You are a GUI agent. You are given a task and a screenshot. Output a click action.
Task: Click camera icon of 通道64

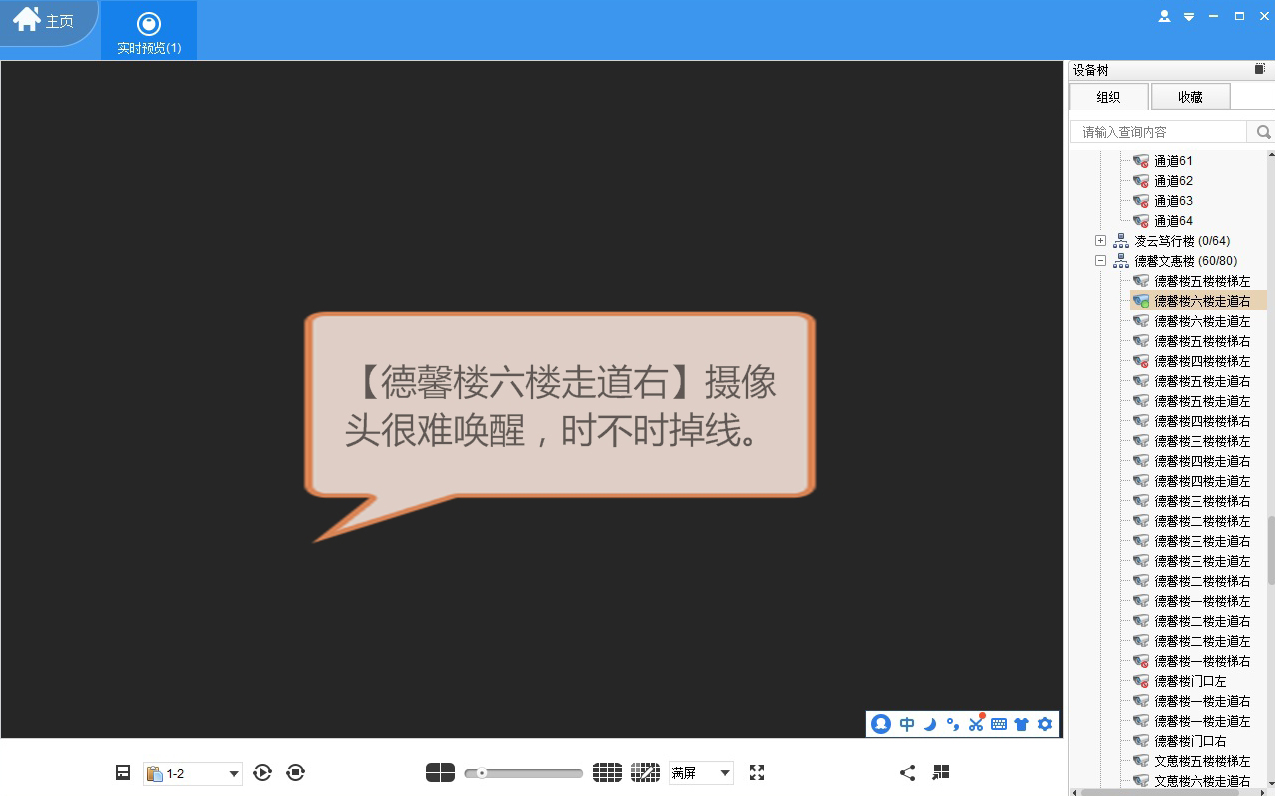[1140, 221]
